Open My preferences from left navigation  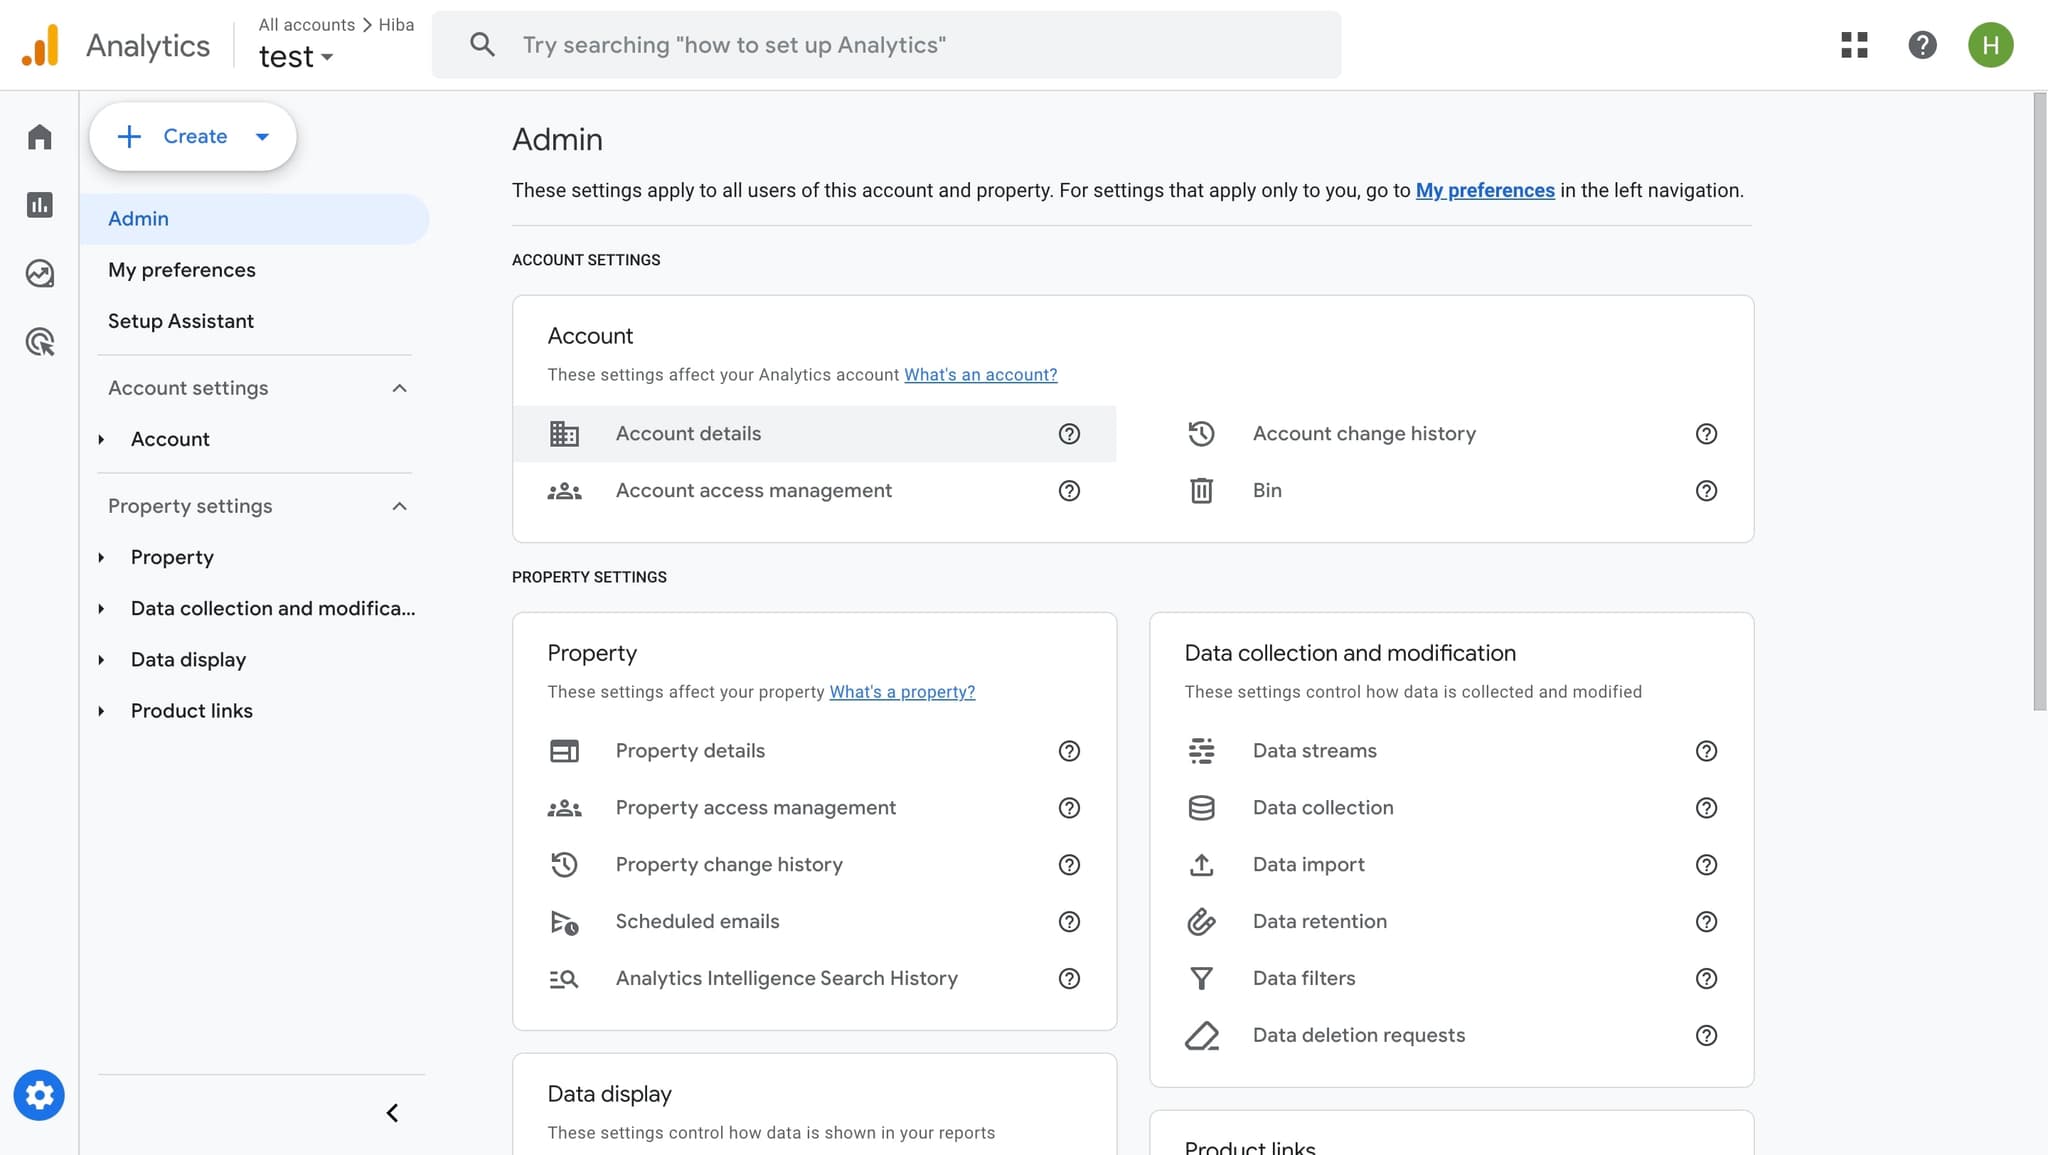181,269
